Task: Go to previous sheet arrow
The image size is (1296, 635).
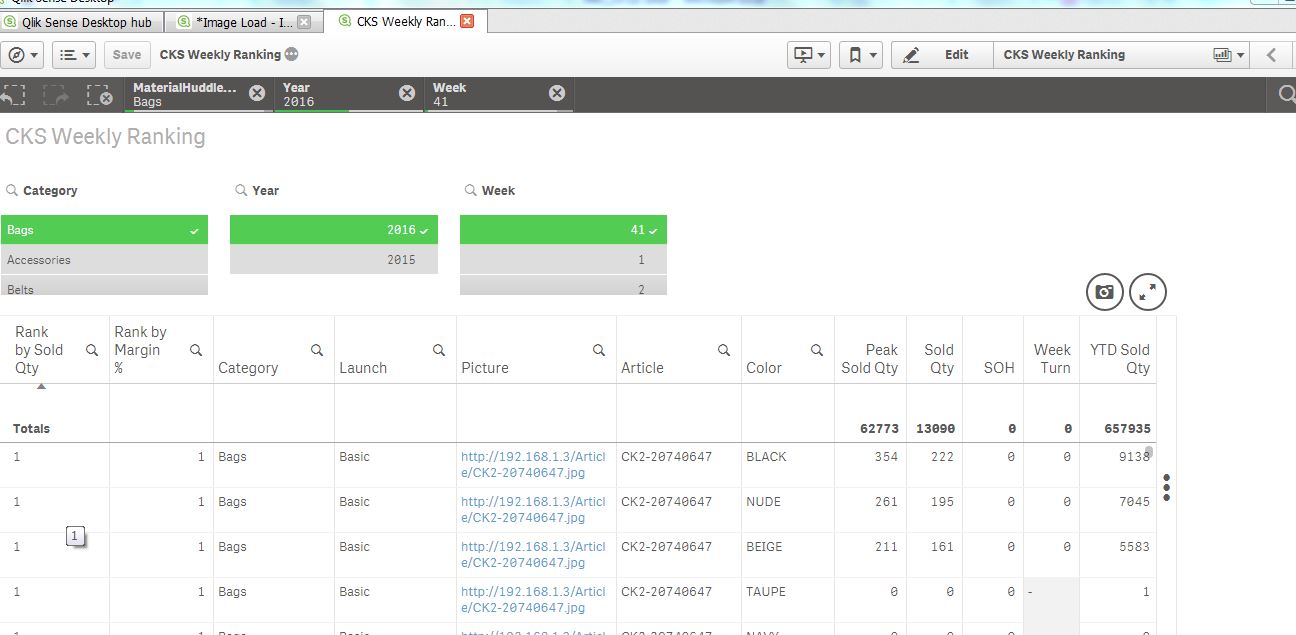Action: [x=1272, y=55]
